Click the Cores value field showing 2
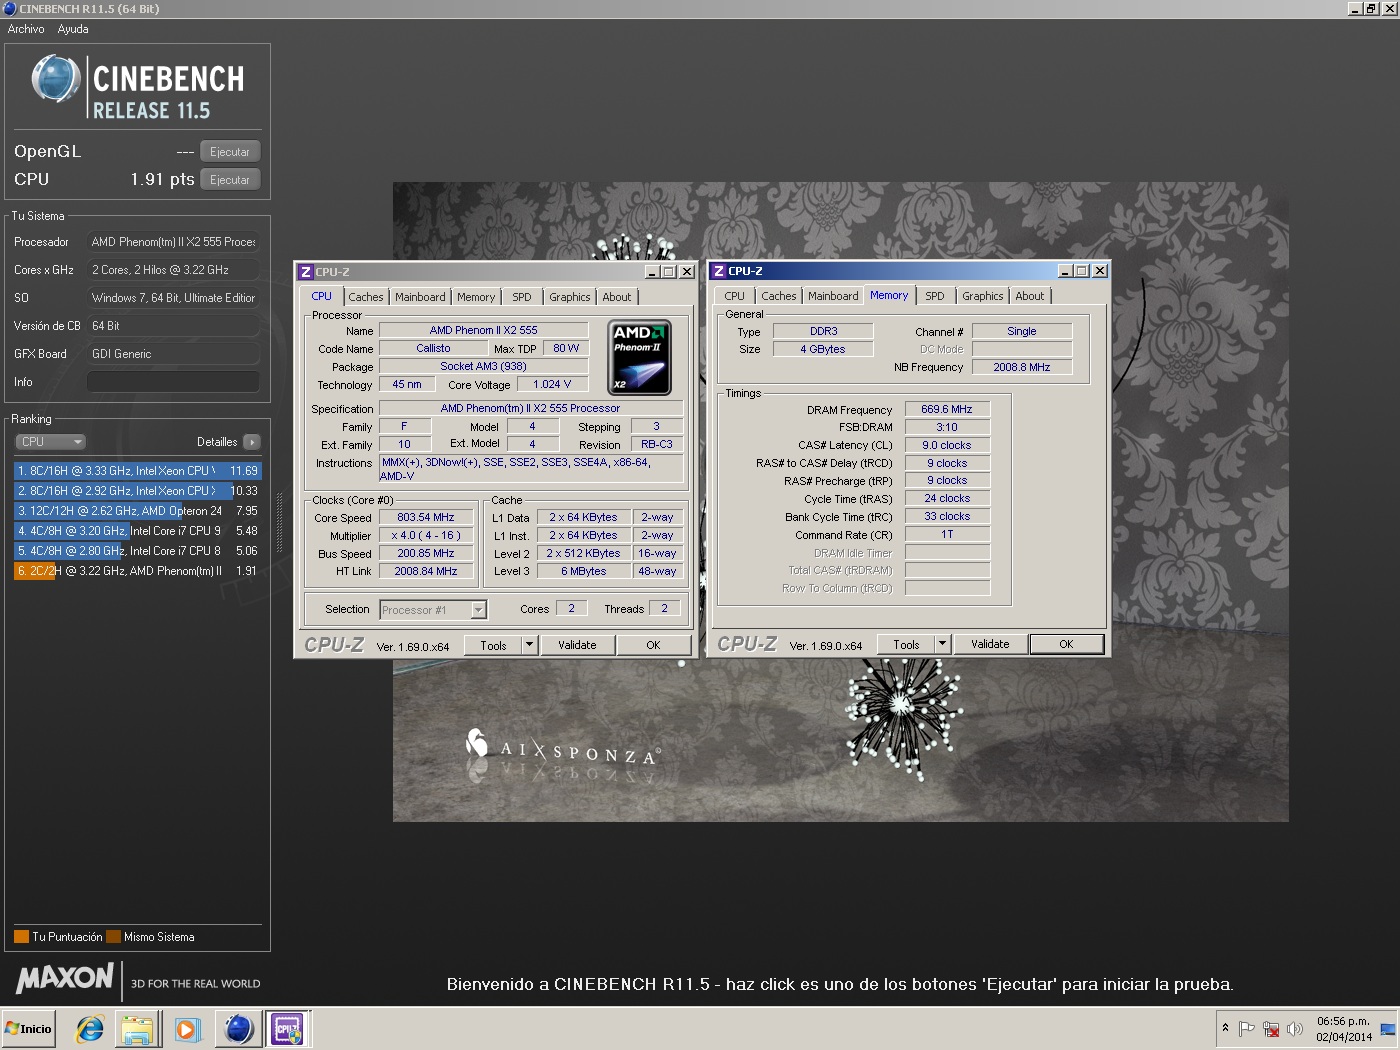The image size is (1400, 1050). (x=571, y=608)
